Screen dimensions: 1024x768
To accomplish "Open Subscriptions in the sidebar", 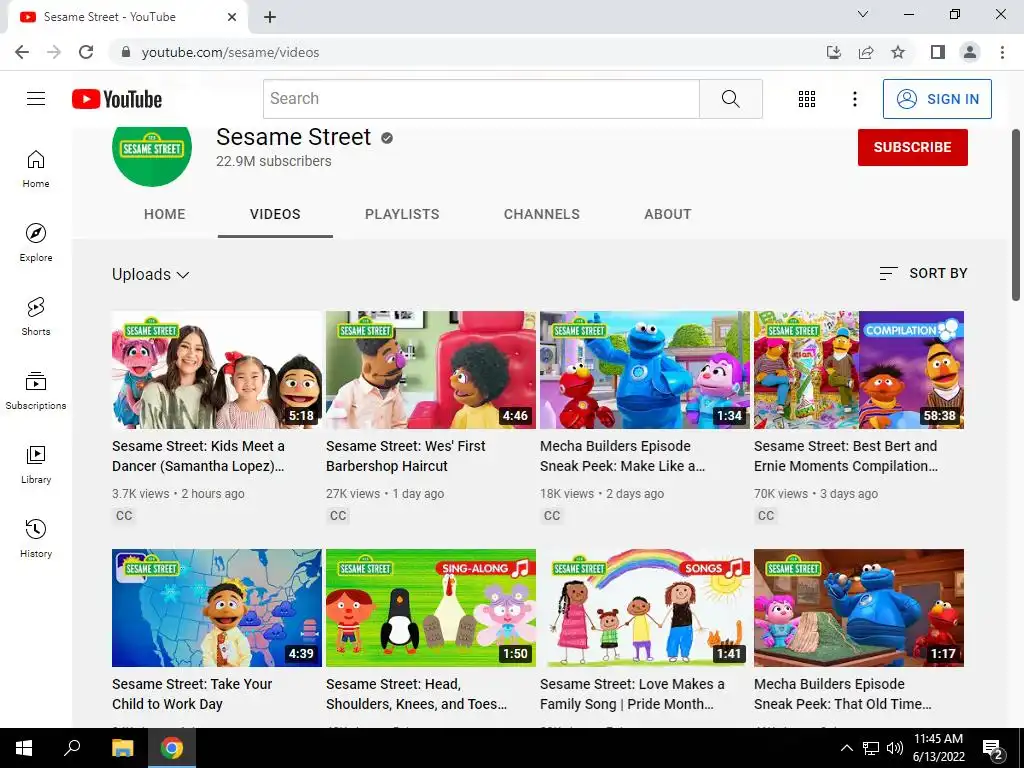I will coord(36,391).
